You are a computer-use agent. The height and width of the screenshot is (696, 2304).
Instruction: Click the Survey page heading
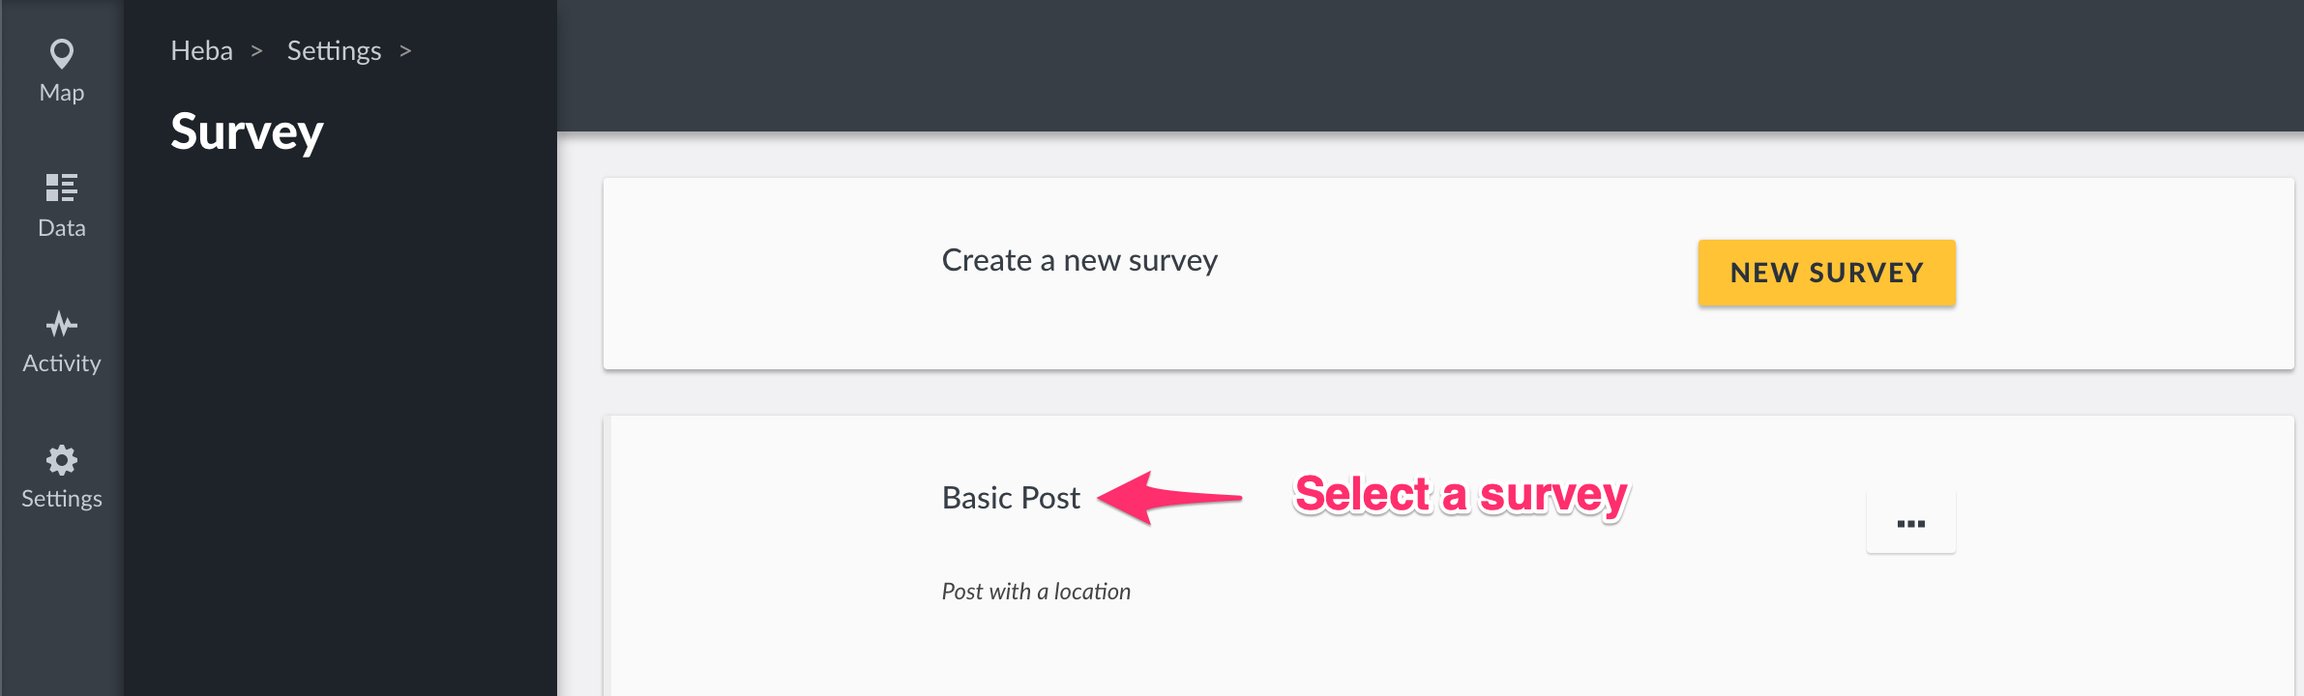(x=247, y=132)
